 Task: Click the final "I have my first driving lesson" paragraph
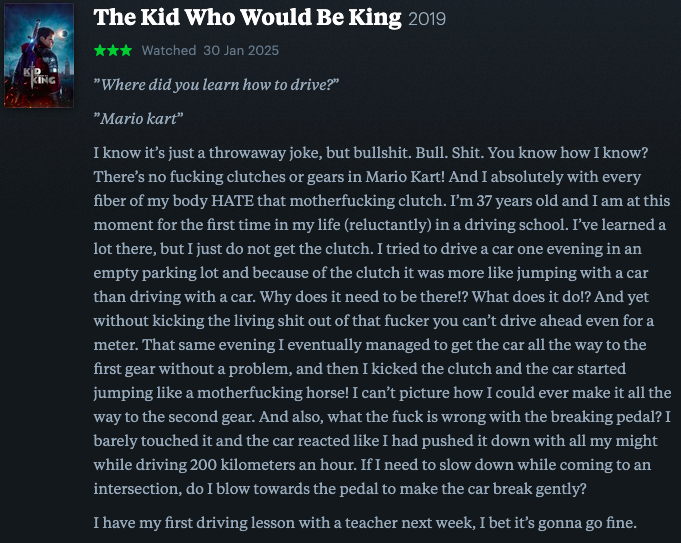point(365,523)
